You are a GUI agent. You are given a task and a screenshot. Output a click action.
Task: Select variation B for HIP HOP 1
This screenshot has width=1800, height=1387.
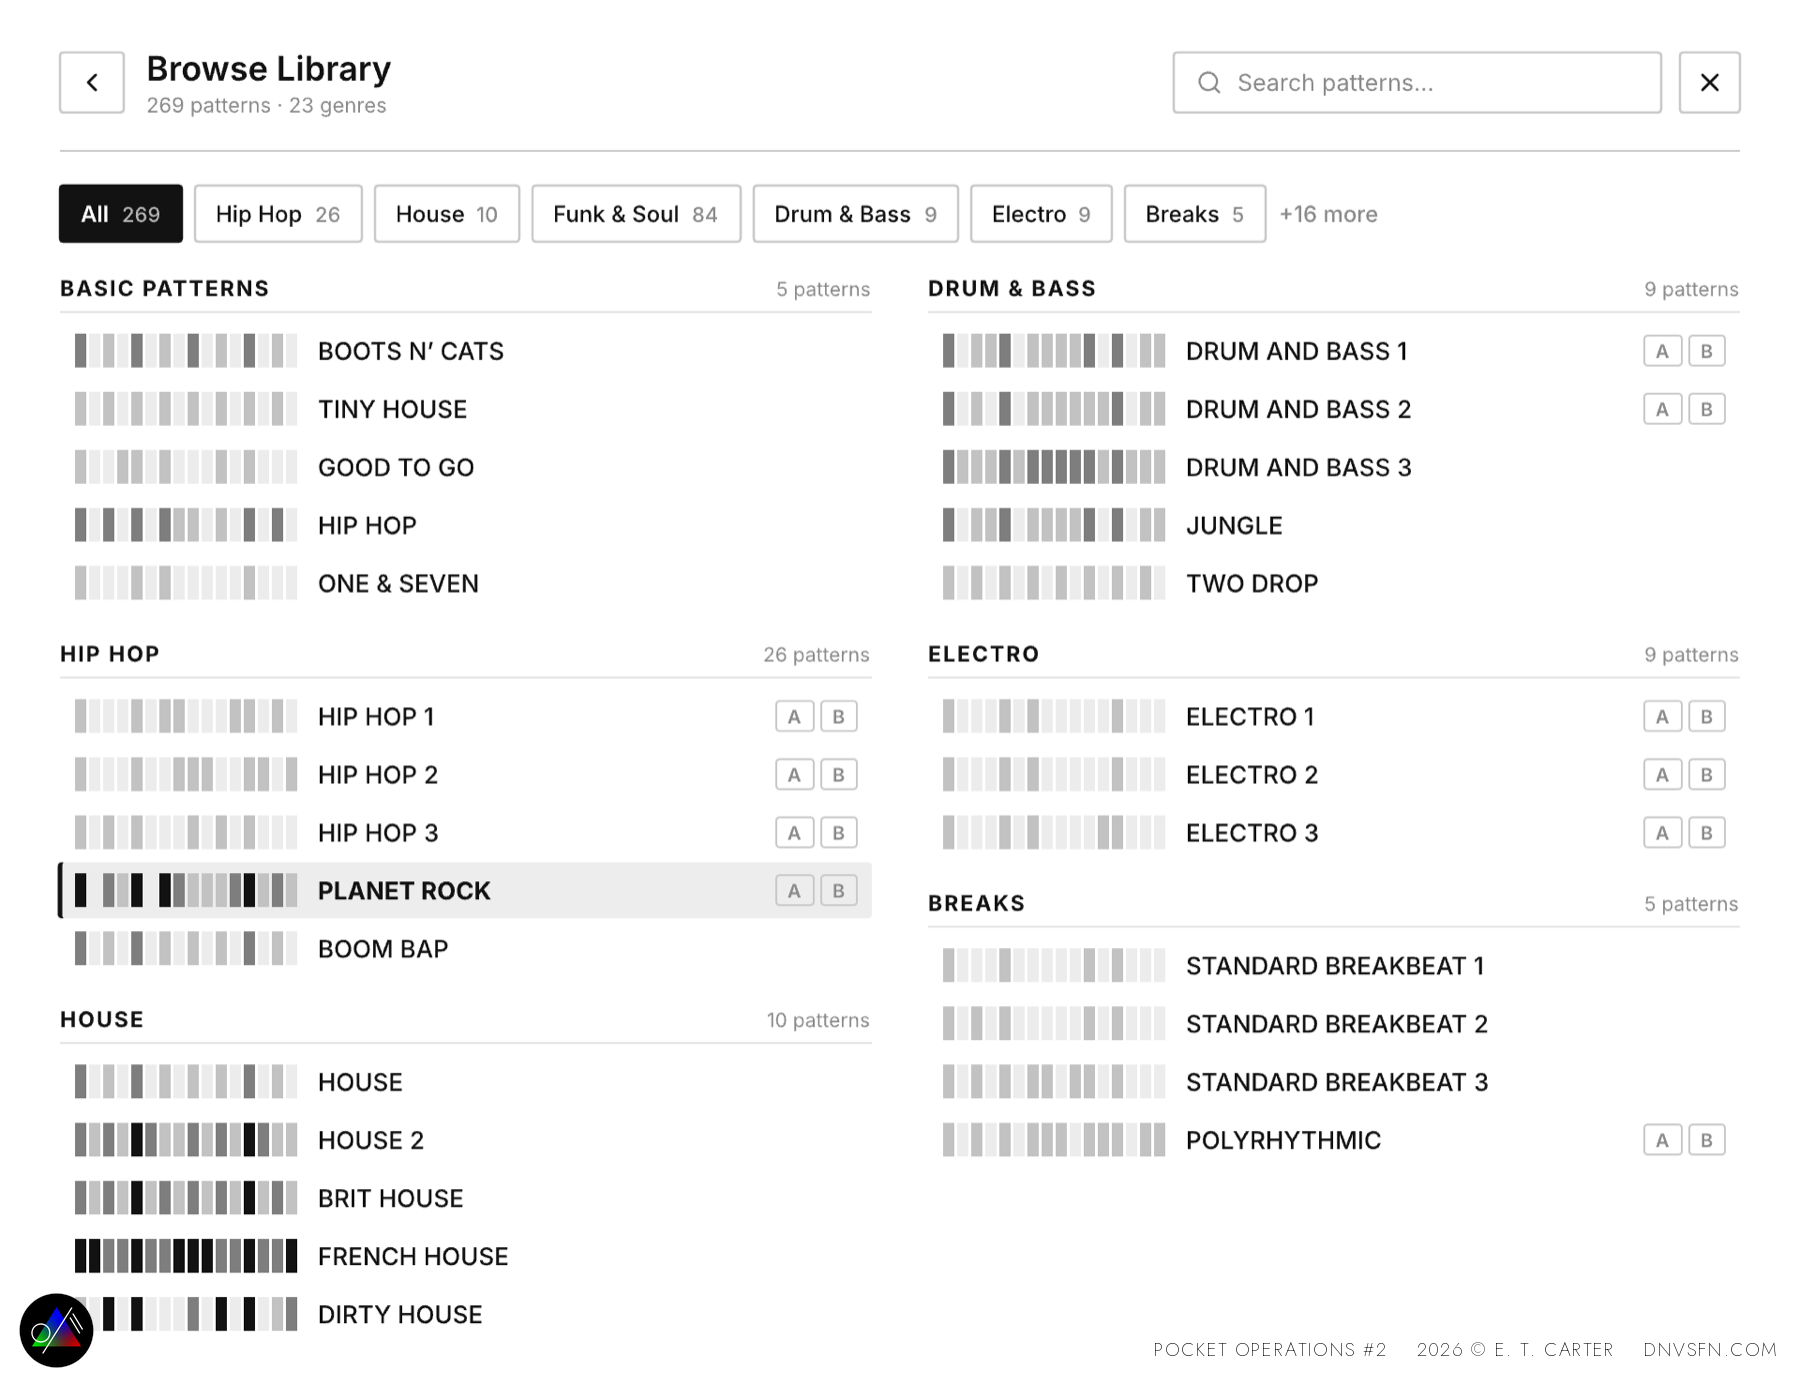tap(839, 716)
